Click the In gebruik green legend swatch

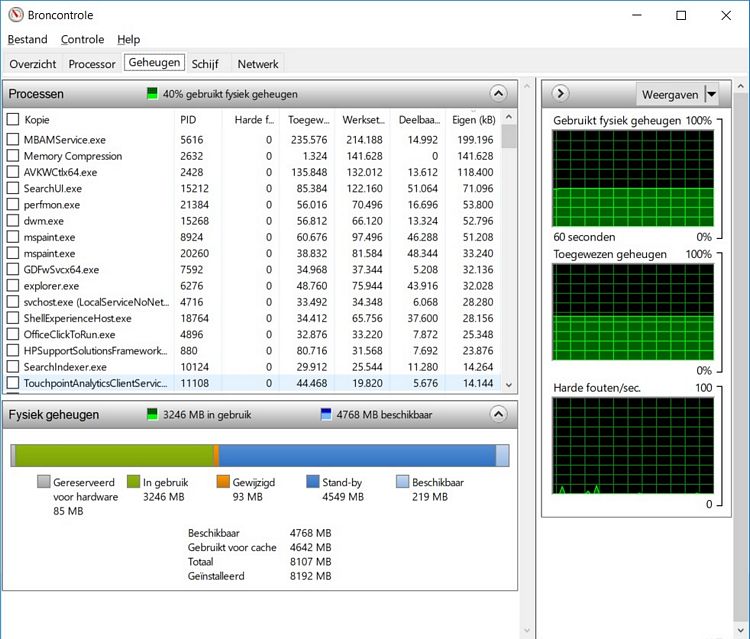pos(133,482)
